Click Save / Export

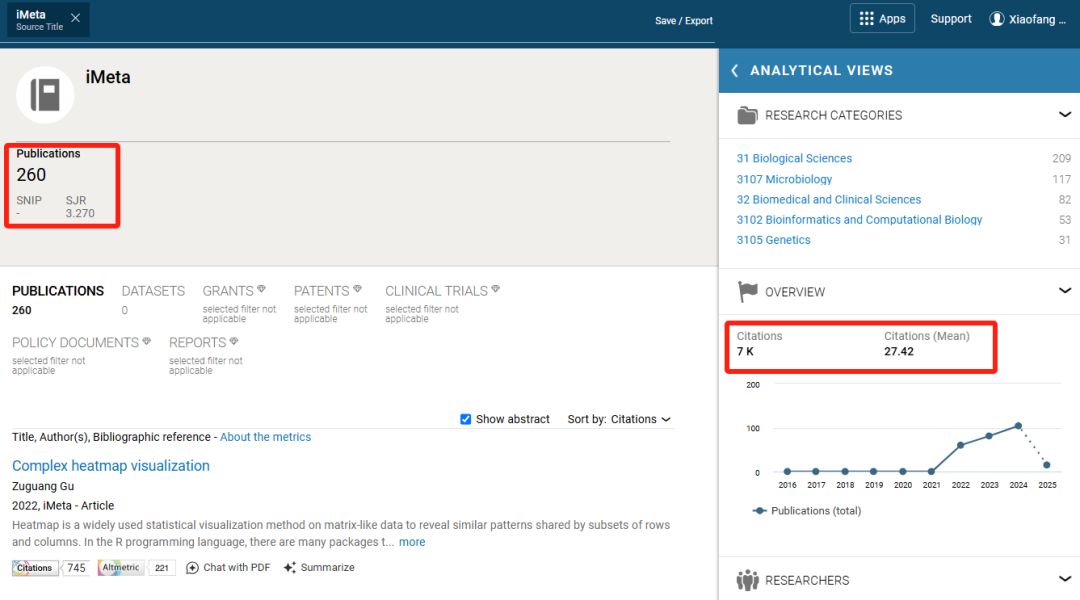[x=683, y=21]
